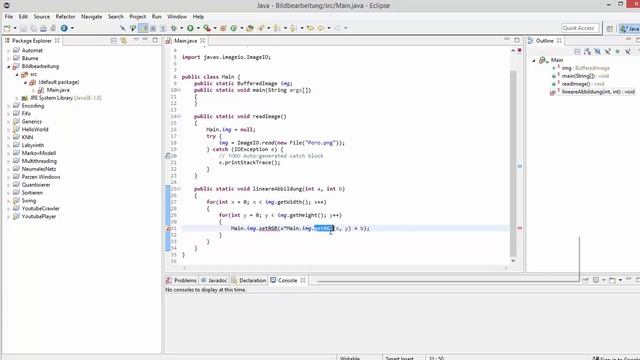Image resolution: width=640 pixels, height=360 pixels.
Task: Open the File menu
Action: pos(9,17)
